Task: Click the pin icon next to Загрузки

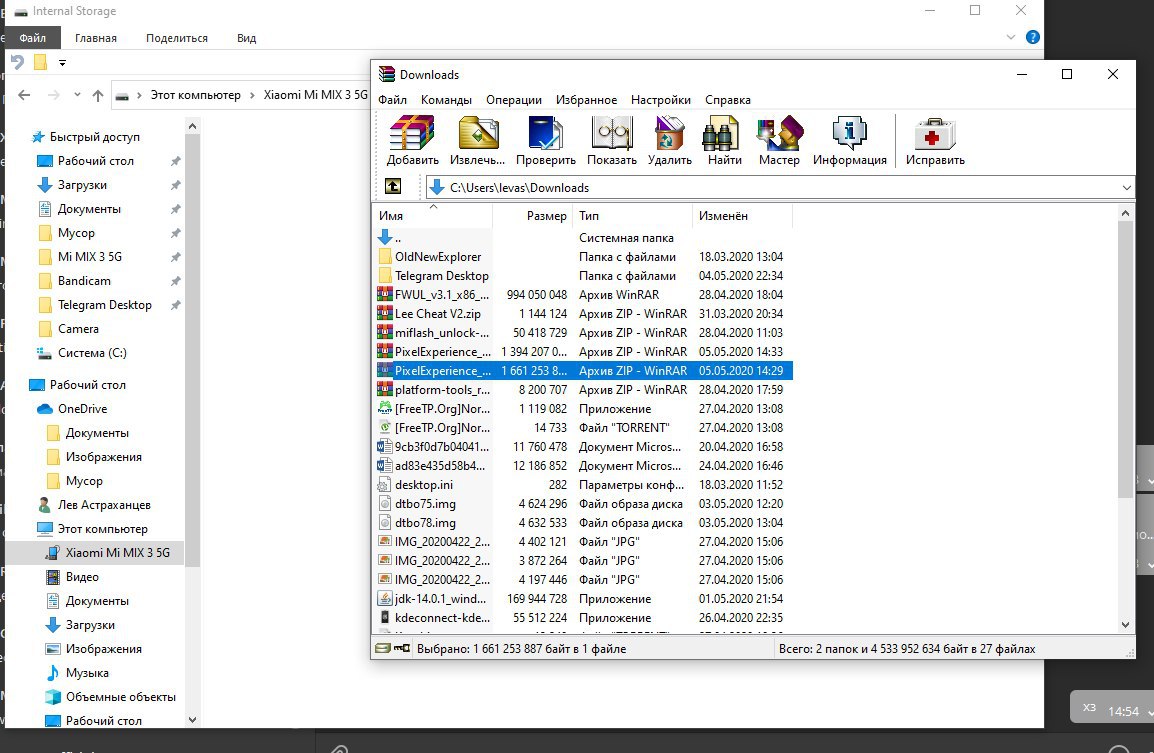Action: 175,185
